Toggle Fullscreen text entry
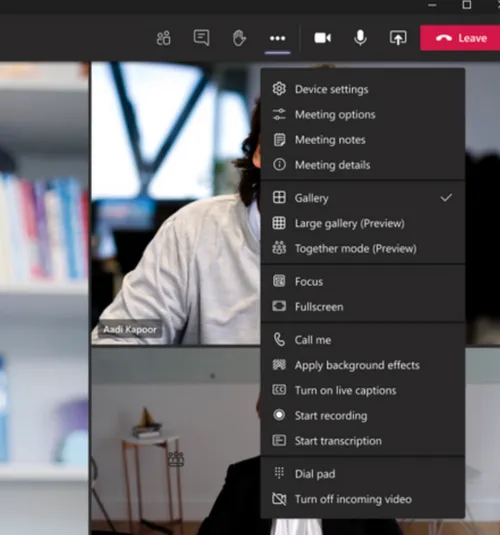Screen dimensions: 500x535 pyautogui.click(x=319, y=307)
